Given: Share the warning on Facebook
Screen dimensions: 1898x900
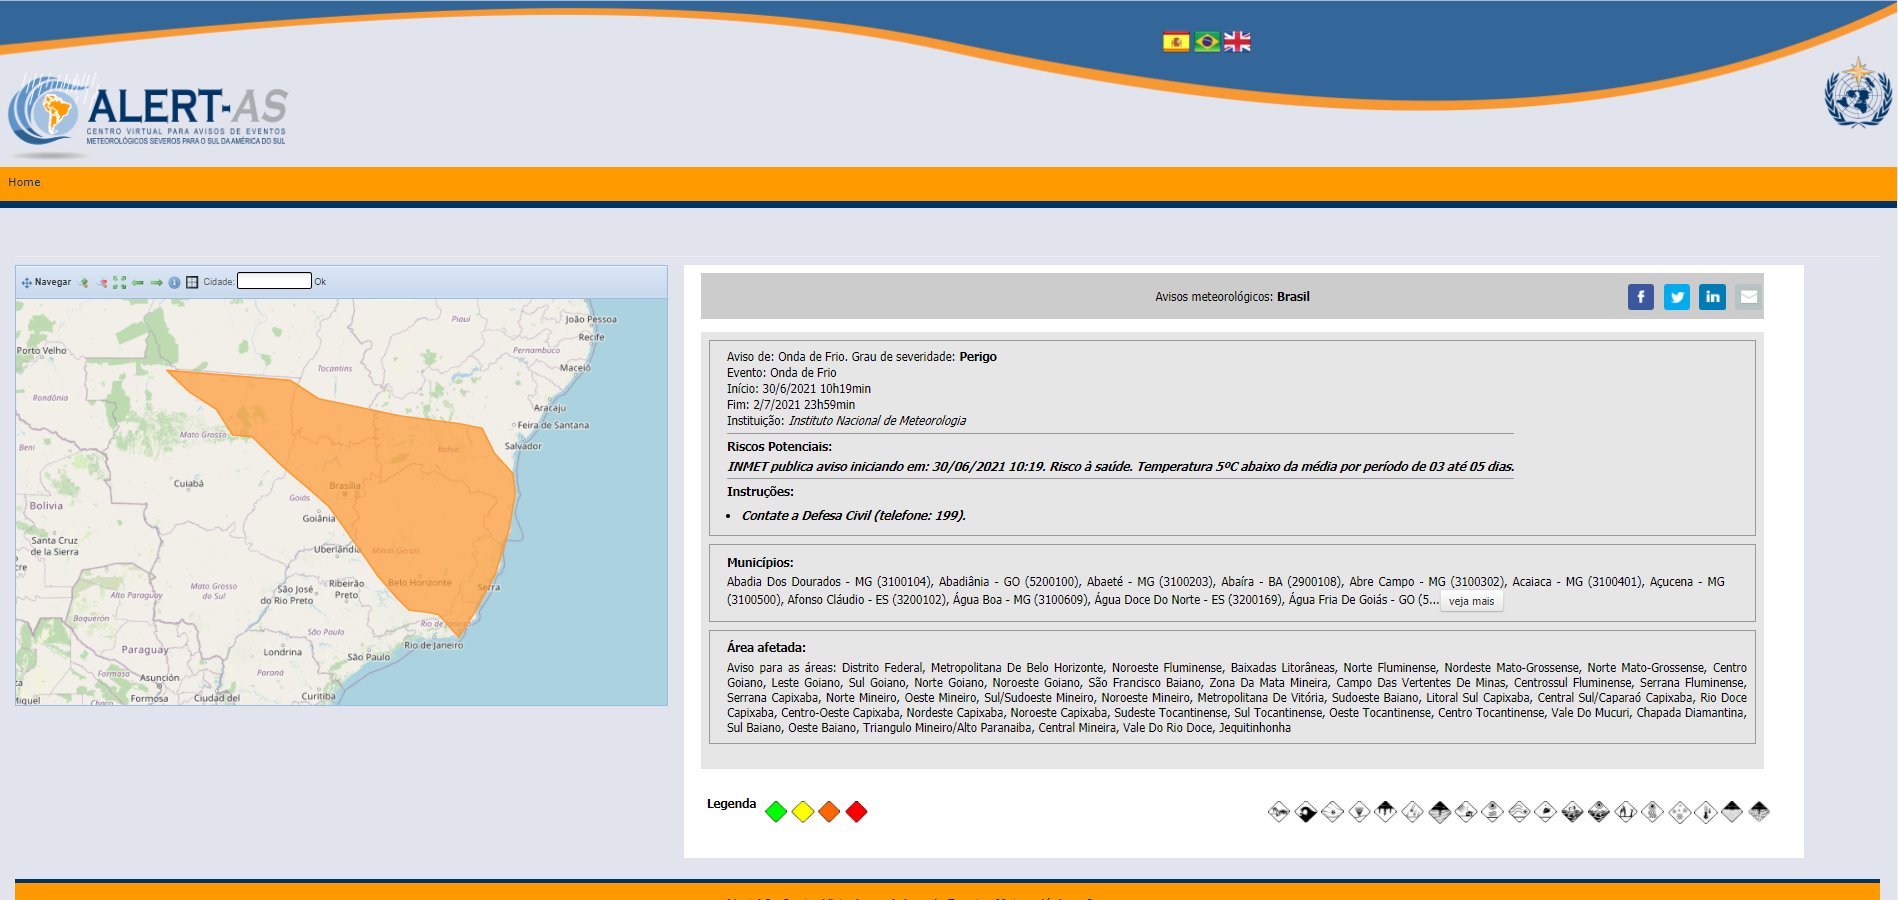Looking at the screenshot, I should (x=1640, y=297).
